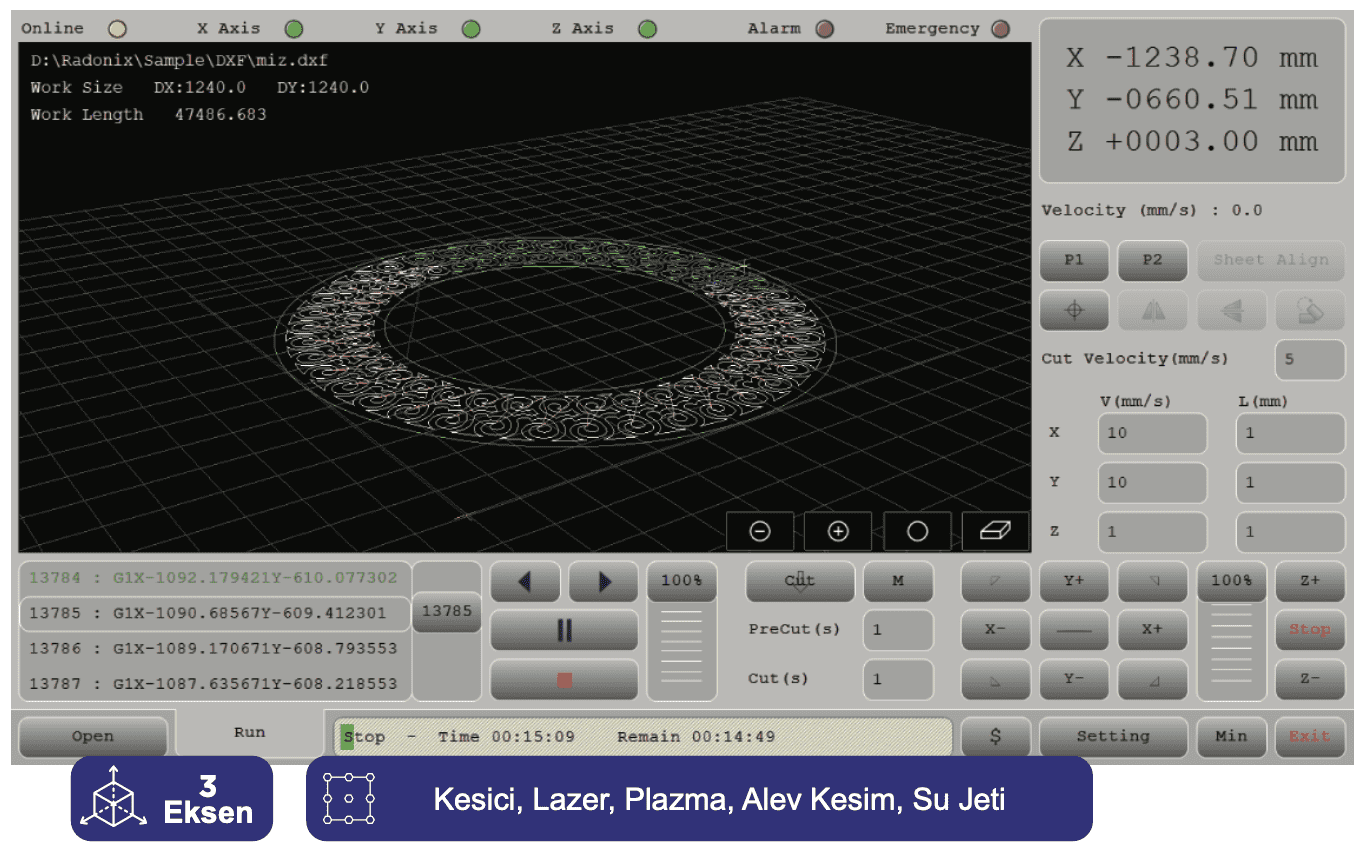Click the Cut Velocity input field

tap(1309, 359)
